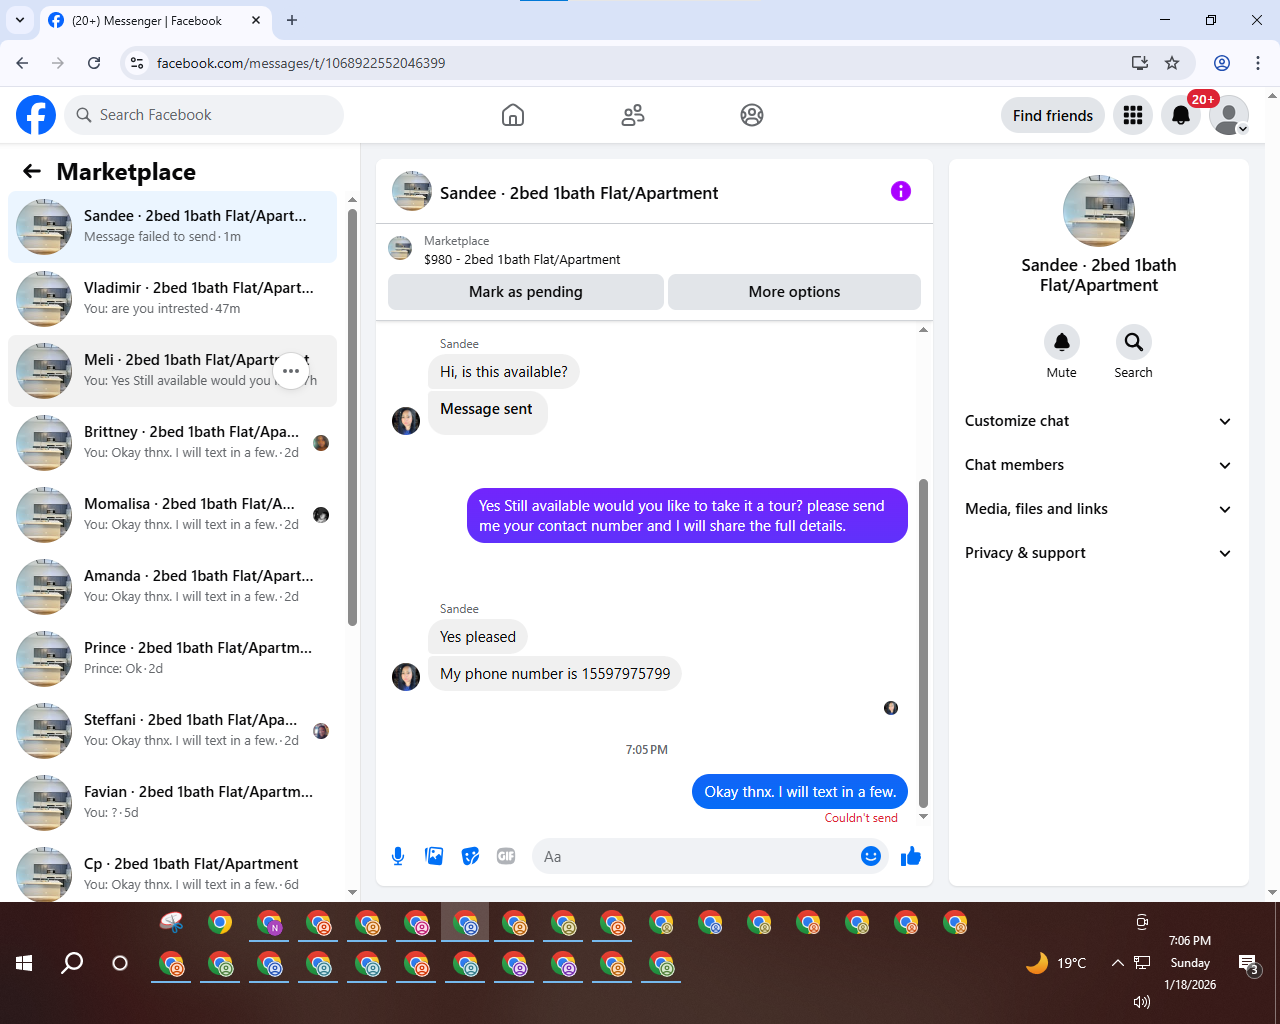Choose a sticker icon
The image size is (1280, 1024).
point(470,856)
